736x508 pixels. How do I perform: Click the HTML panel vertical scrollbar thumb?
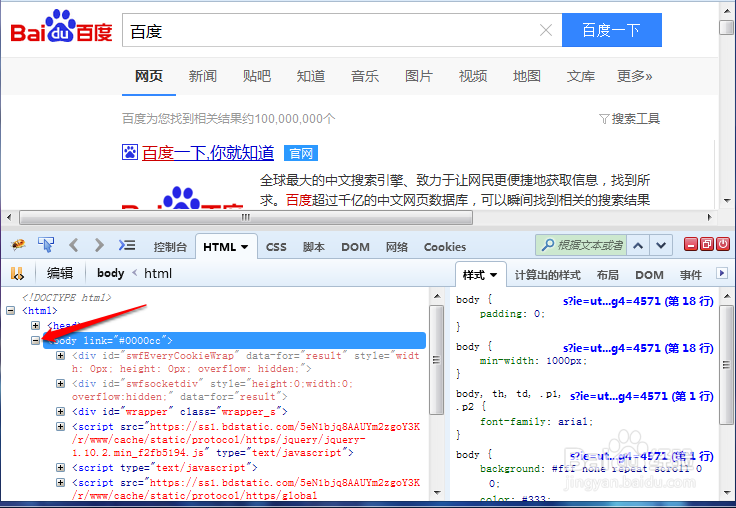click(x=437, y=360)
